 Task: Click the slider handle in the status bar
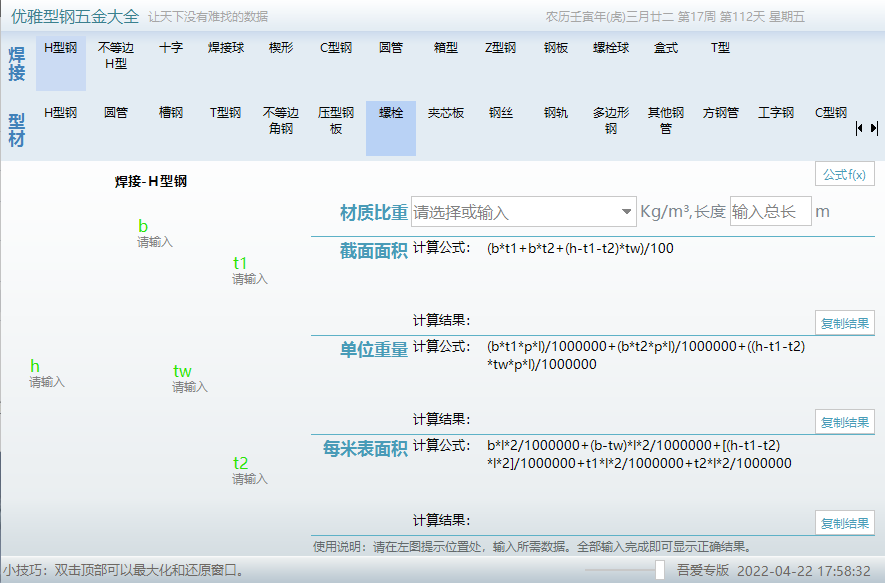click(x=660, y=570)
